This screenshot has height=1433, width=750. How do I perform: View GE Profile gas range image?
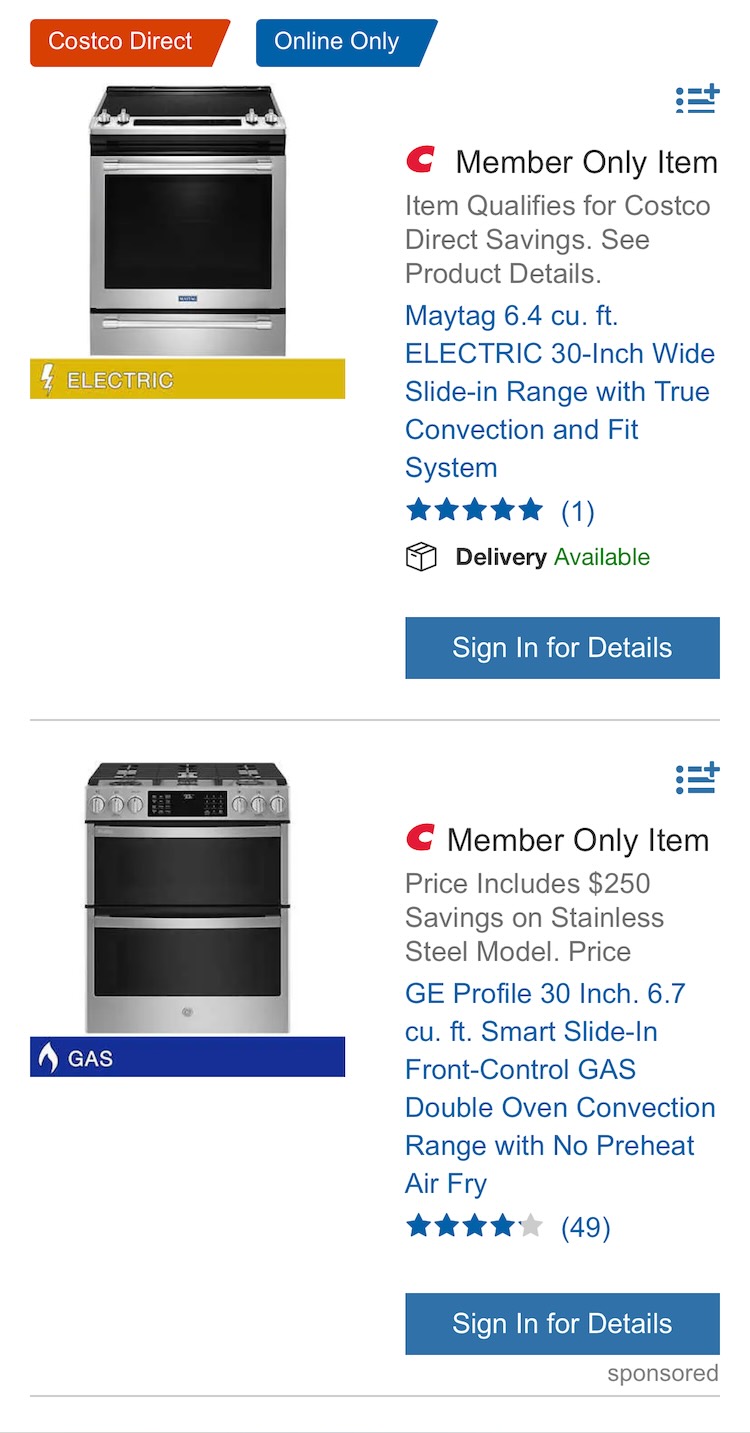click(188, 897)
